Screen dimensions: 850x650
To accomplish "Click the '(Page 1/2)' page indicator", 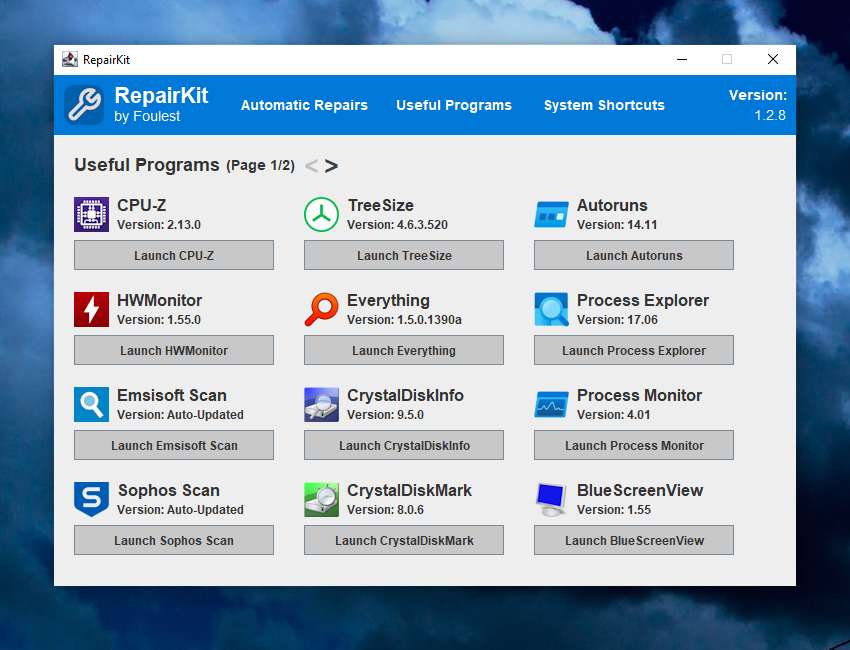I will click(260, 165).
